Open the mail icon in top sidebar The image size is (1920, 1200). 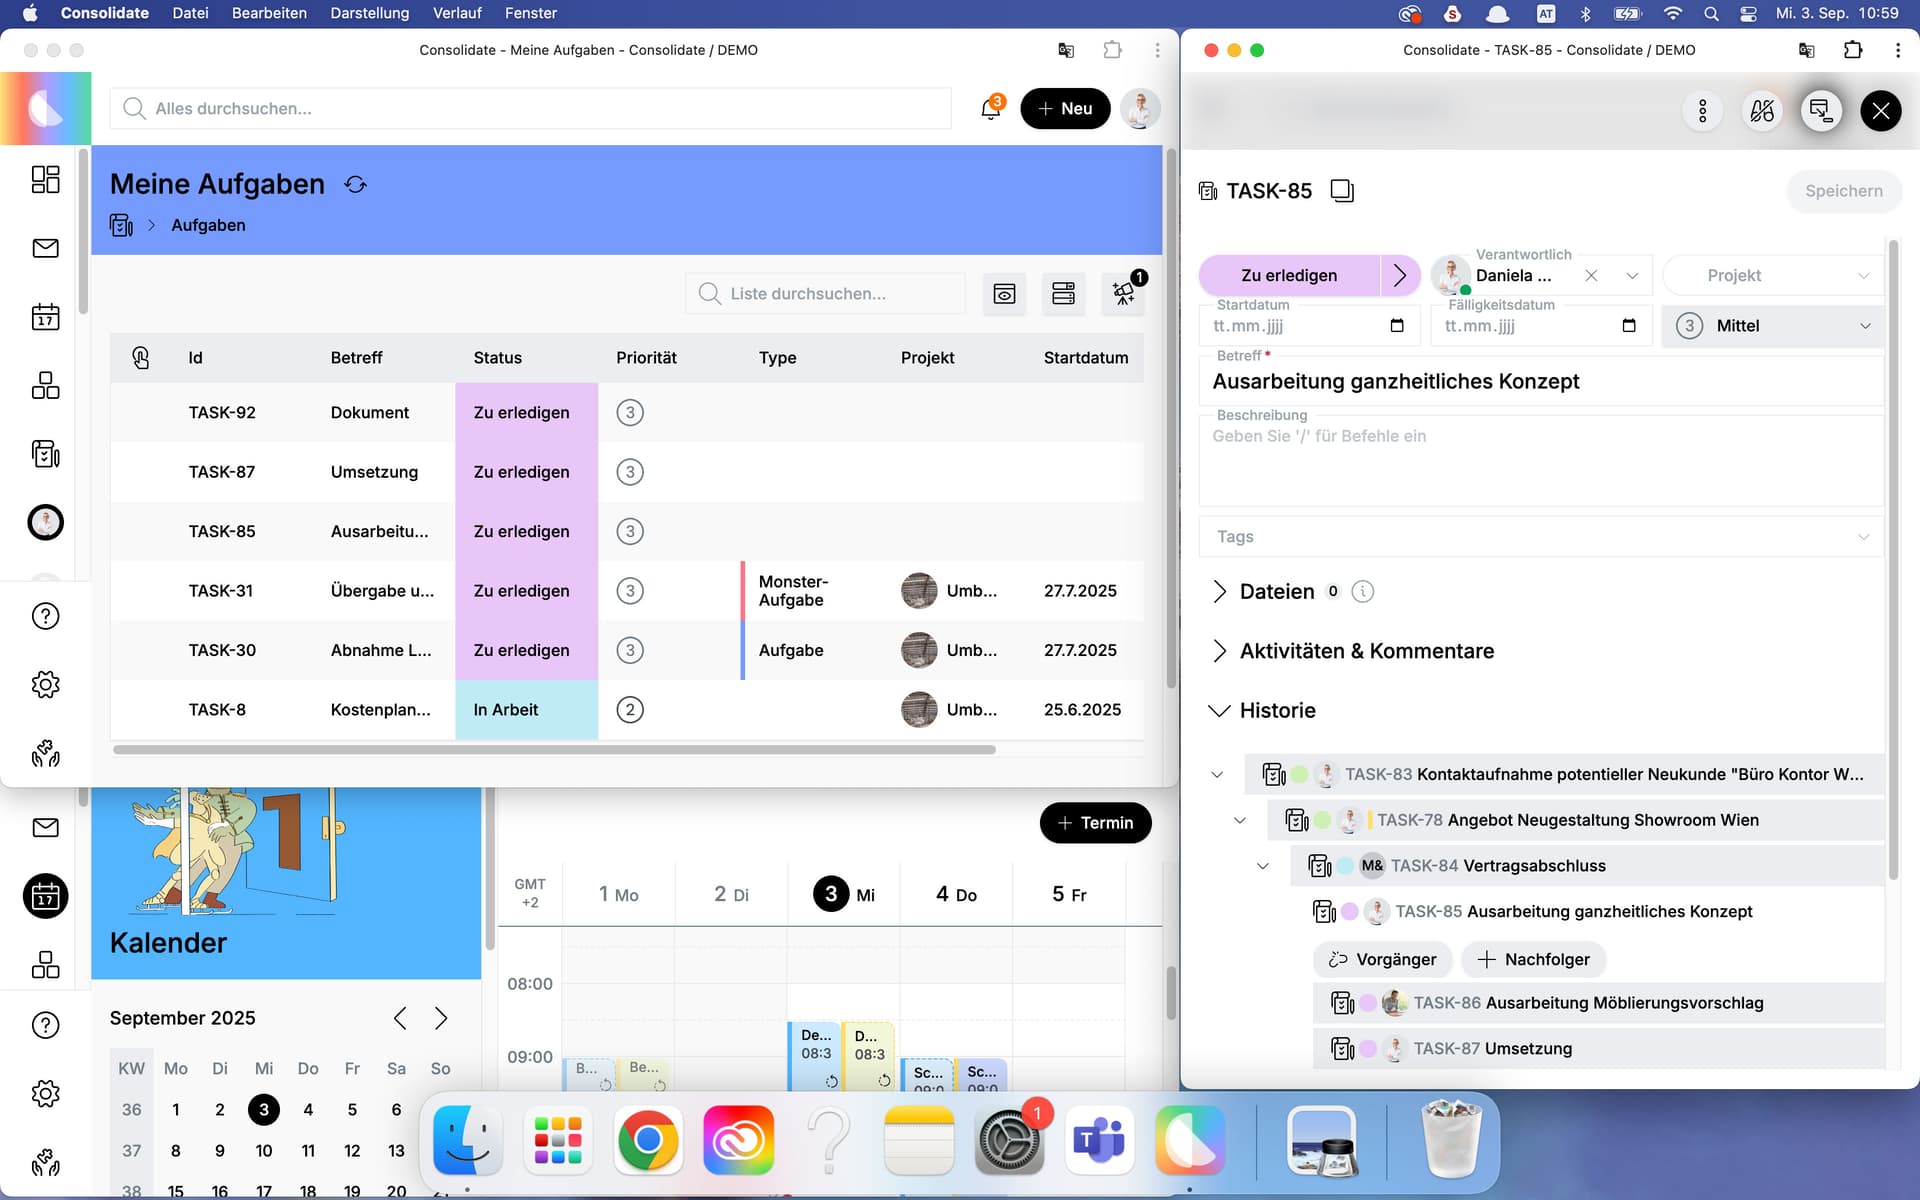(x=45, y=248)
